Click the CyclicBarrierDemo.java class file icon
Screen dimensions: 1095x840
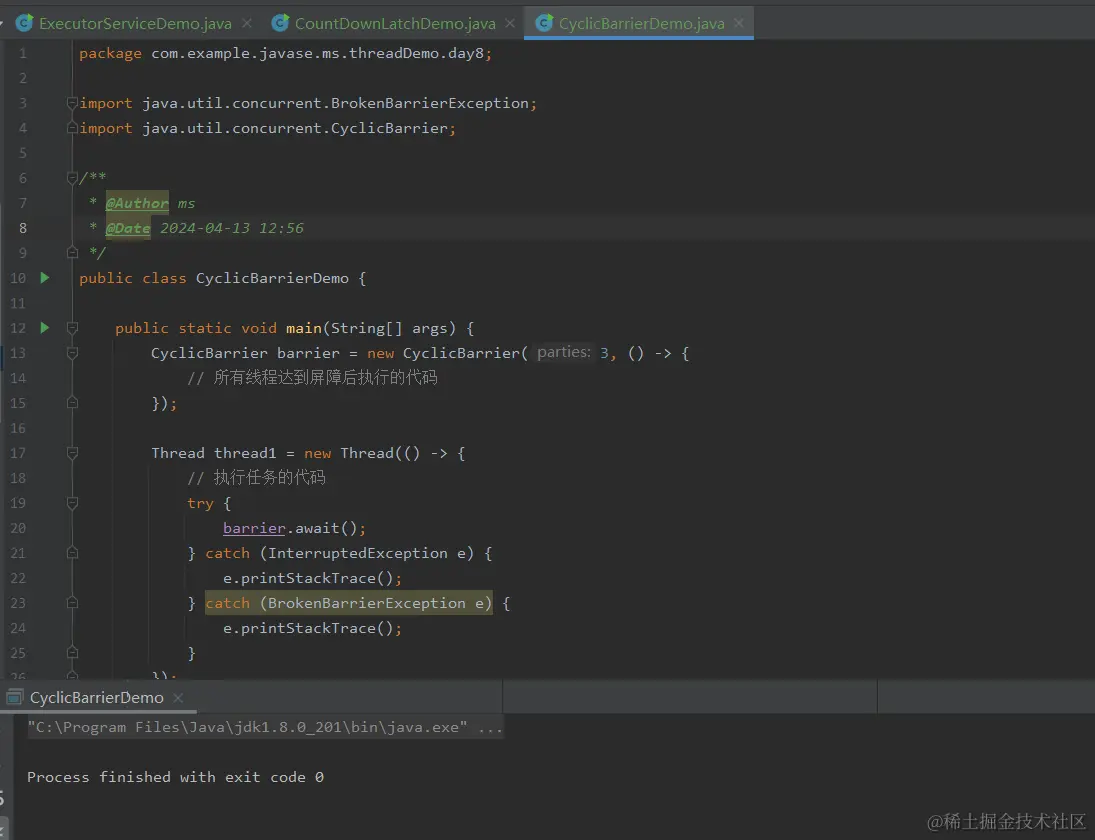click(544, 23)
